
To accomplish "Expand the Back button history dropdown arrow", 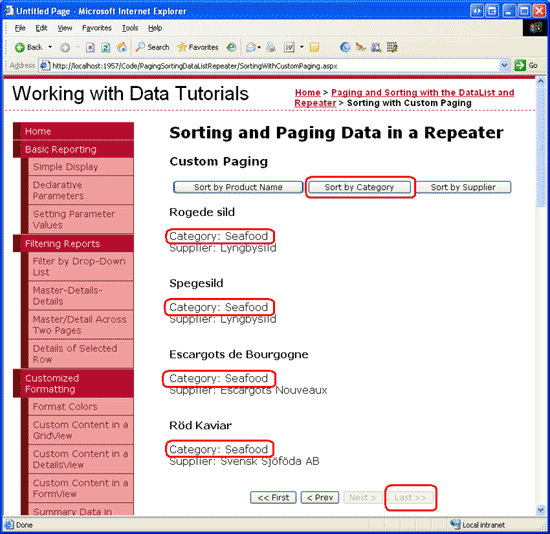I will pyautogui.click(x=50, y=47).
